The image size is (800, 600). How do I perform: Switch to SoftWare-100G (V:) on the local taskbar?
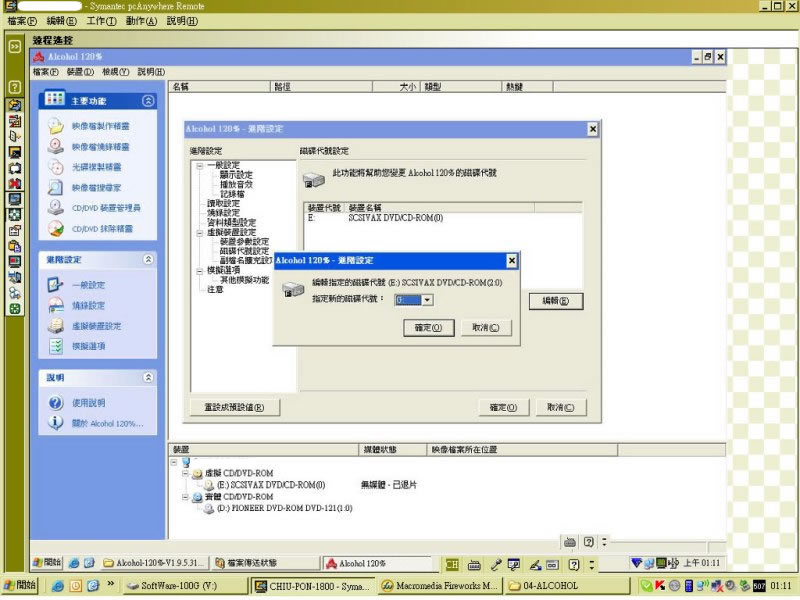click(x=185, y=586)
